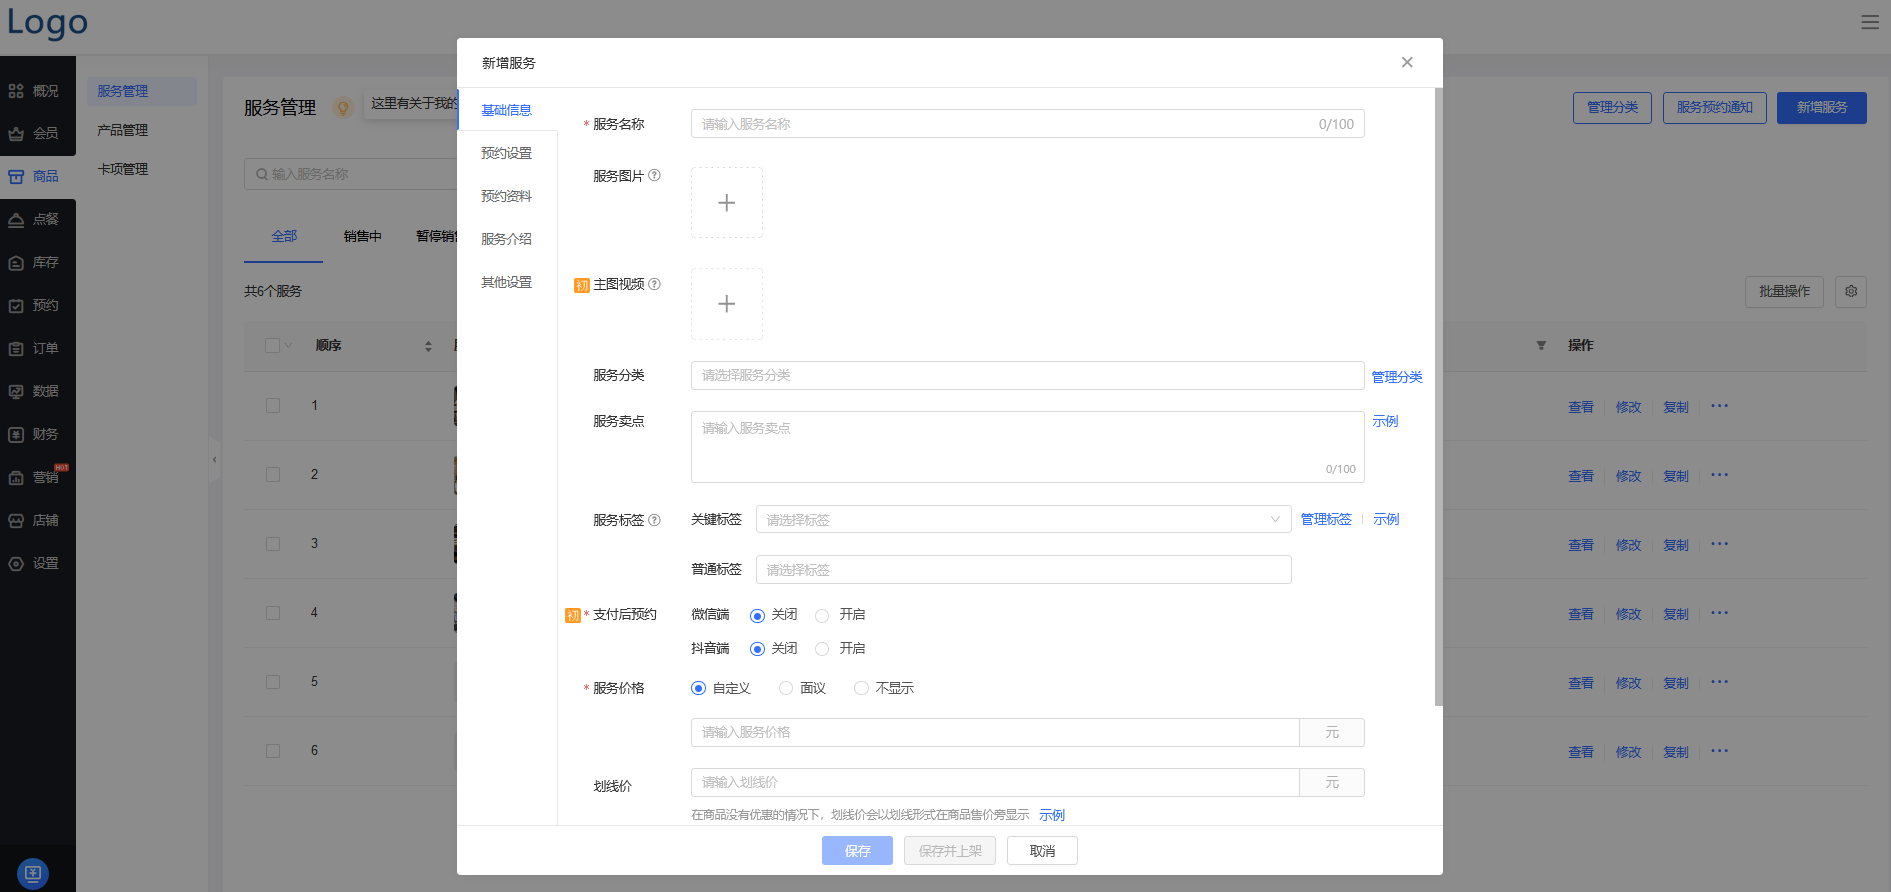Click the help icon beside 服务标签
The width and height of the screenshot is (1891, 892).
(x=655, y=520)
